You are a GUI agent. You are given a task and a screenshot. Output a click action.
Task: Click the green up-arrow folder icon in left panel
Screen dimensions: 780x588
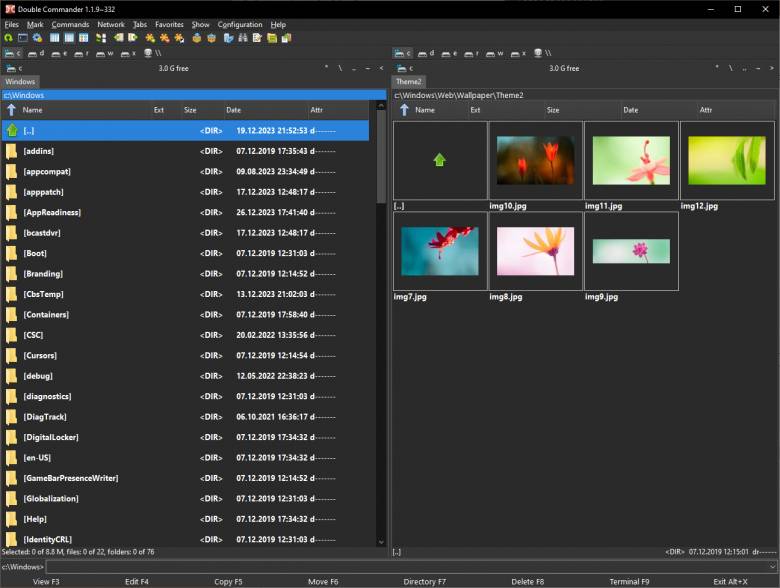pos(12,130)
